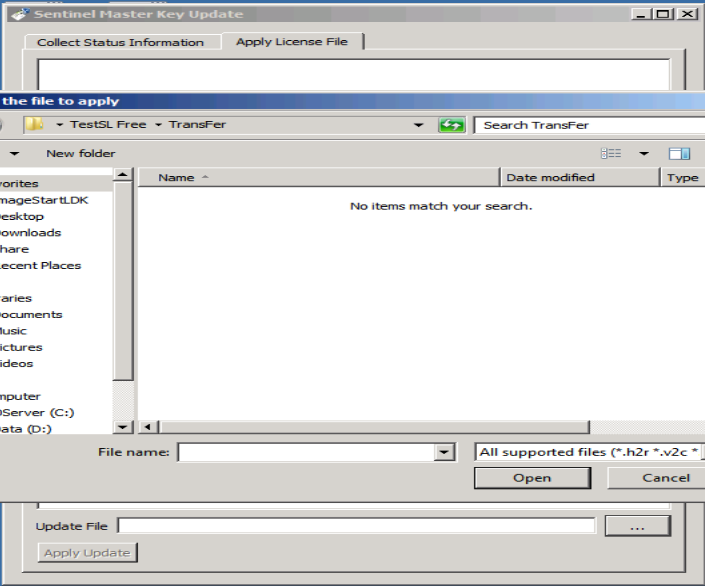The image size is (705, 586).
Task: Click the Sentinel Master Key Update title icon
Action: pos(20,14)
